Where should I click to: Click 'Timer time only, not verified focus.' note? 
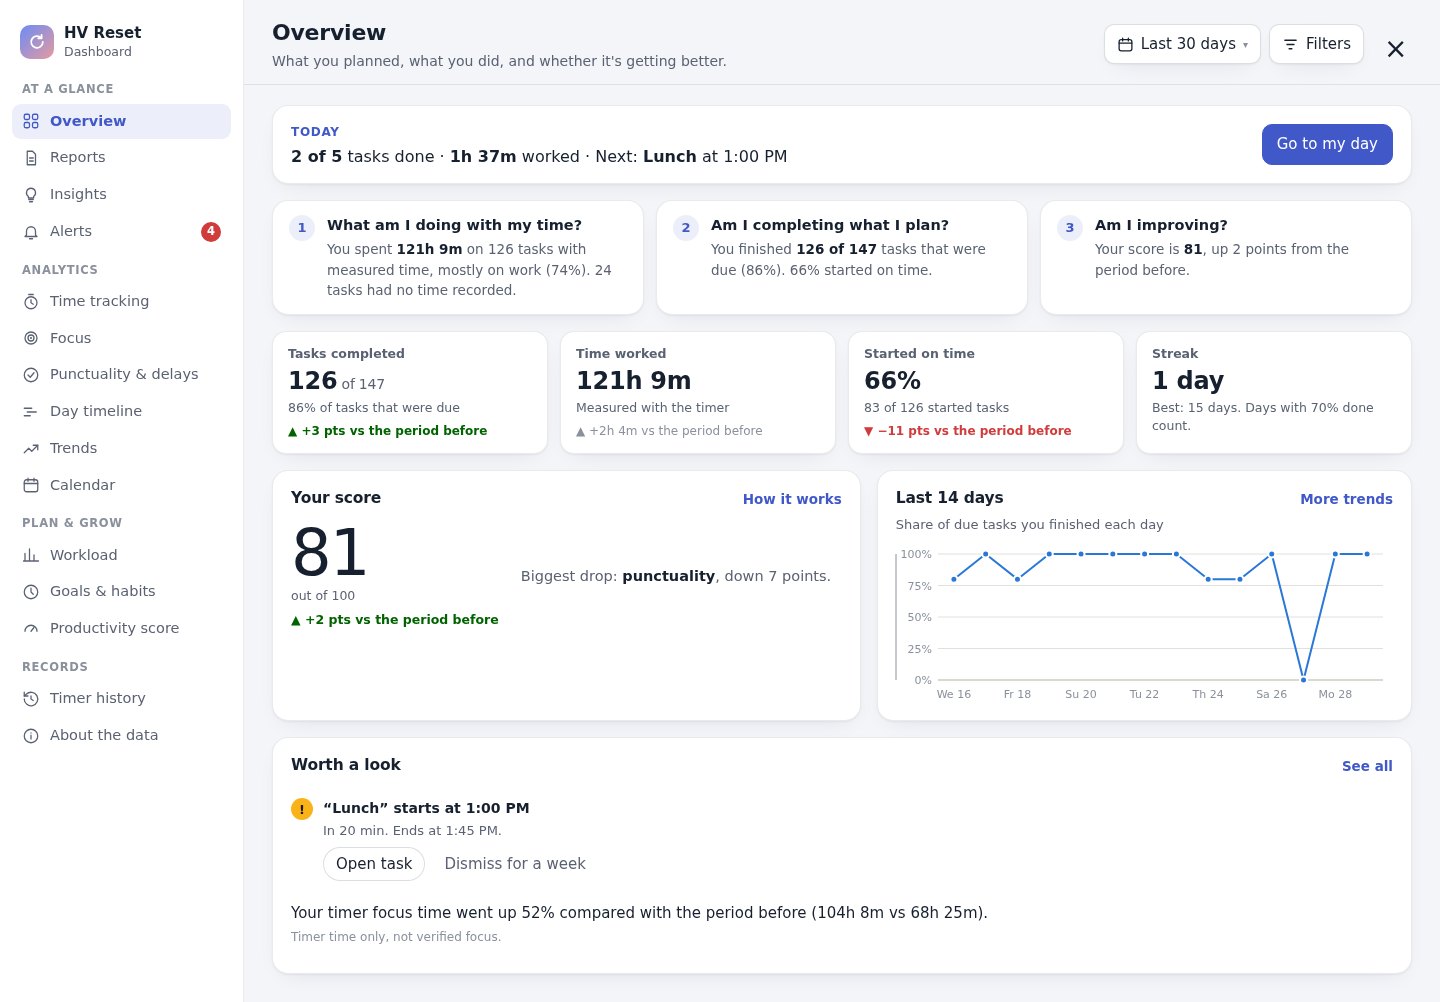click(396, 937)
